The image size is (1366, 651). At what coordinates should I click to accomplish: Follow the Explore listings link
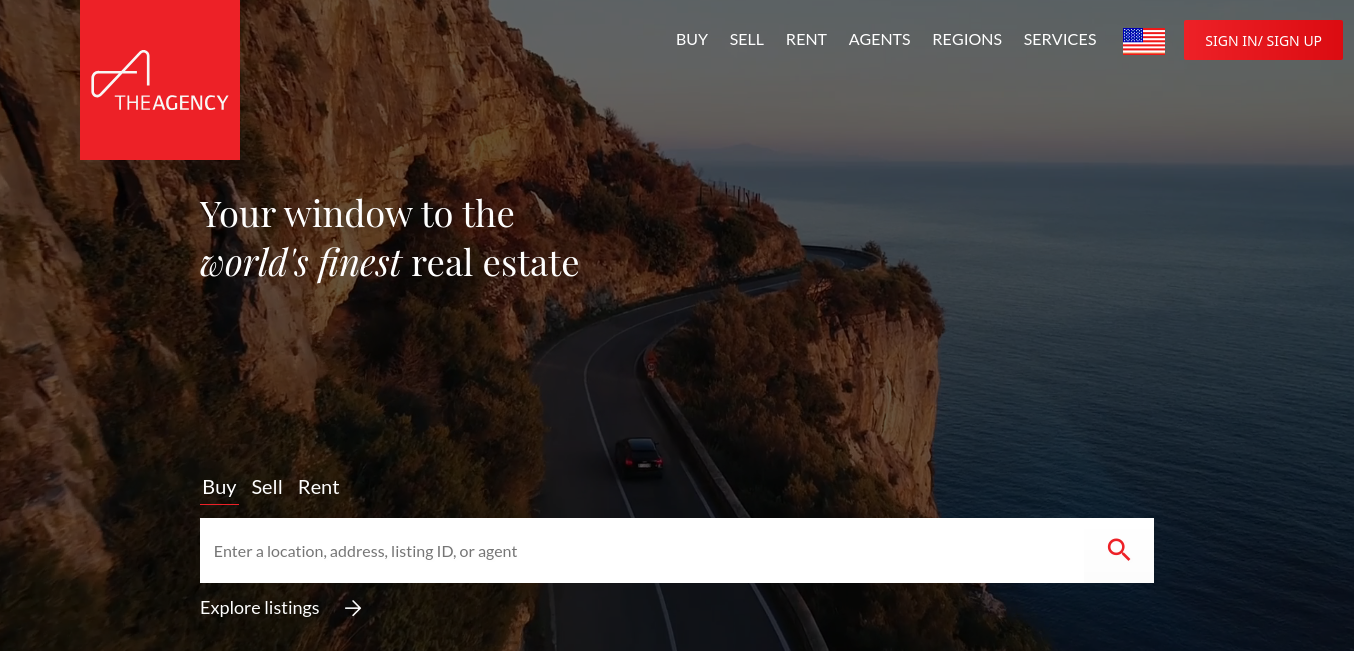260,608
